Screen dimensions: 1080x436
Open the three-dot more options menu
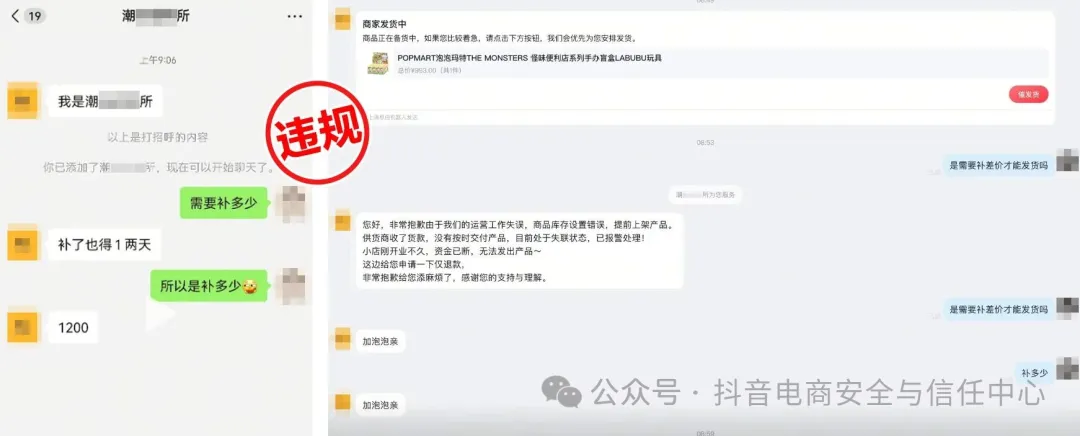[295, 16]
